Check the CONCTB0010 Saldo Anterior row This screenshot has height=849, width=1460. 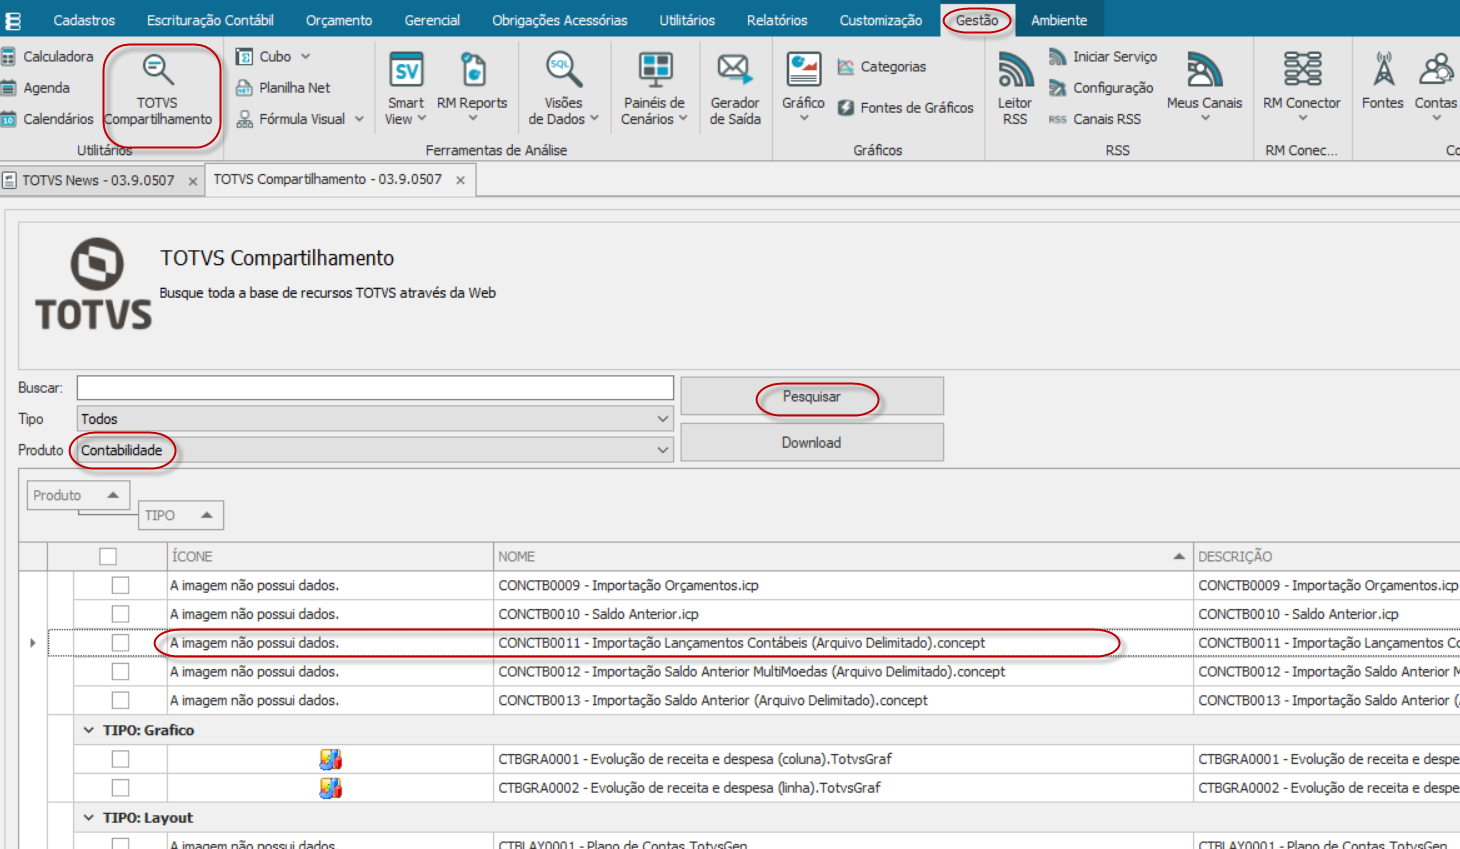click(x=120, y=614)
